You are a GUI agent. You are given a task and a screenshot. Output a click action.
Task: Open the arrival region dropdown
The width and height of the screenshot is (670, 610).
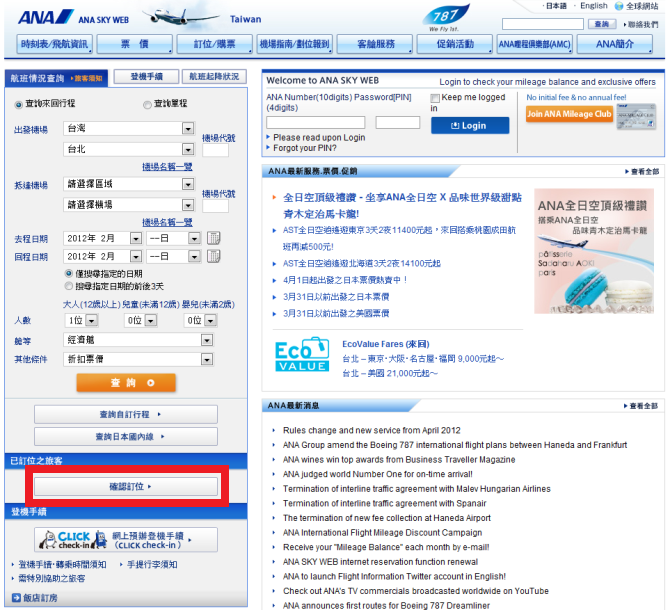pos(129,184)
